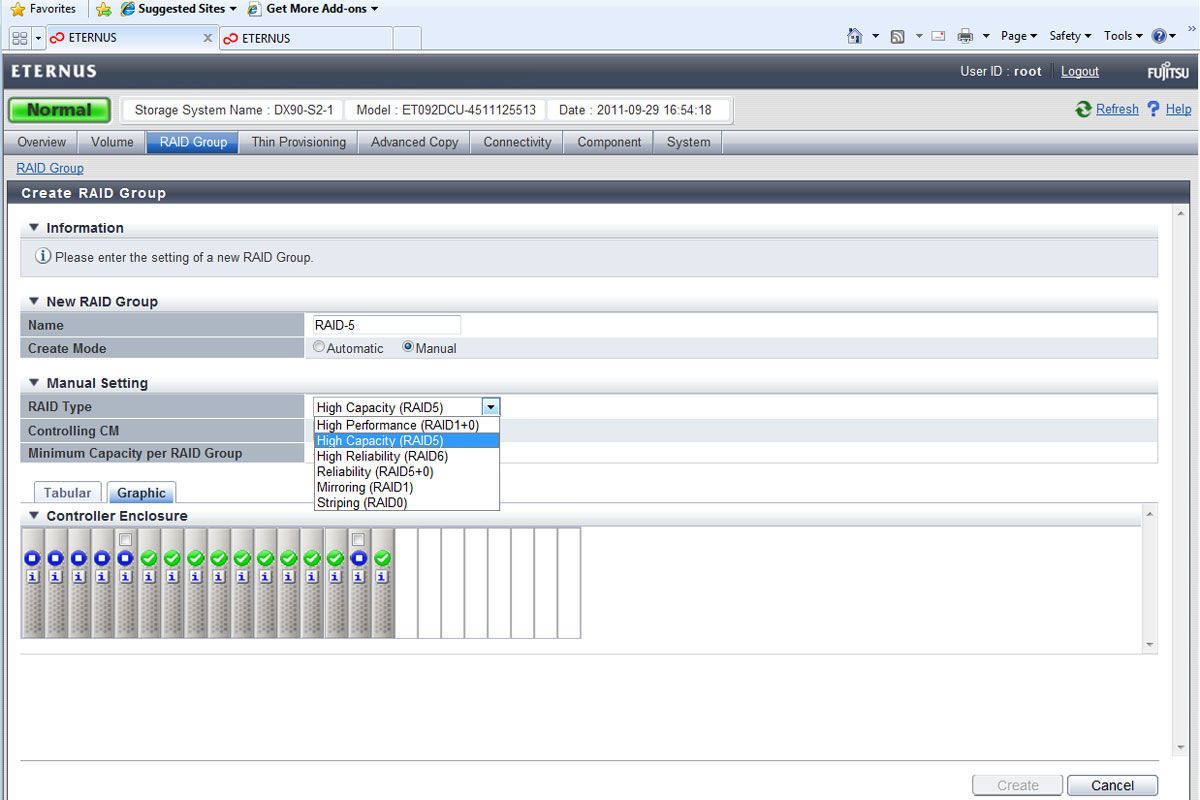Screen dimensions: 1200x800
Task: Choose Striping (RAID0) option
Action: coord(406,503)
